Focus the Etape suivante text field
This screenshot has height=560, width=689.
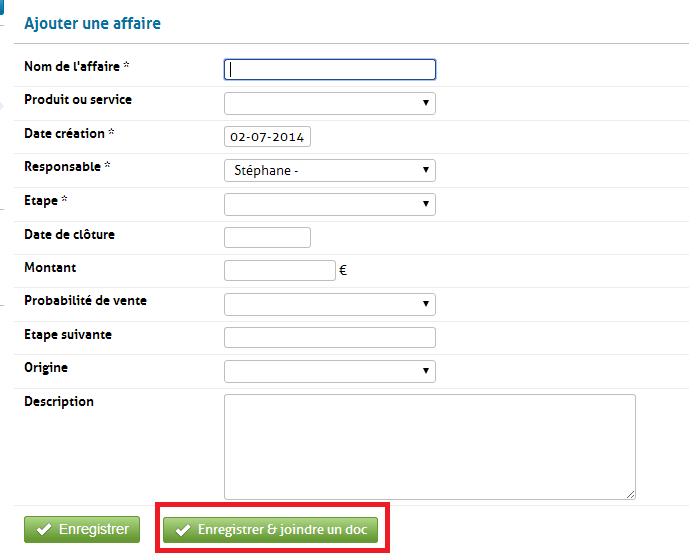tap(329, 337)
